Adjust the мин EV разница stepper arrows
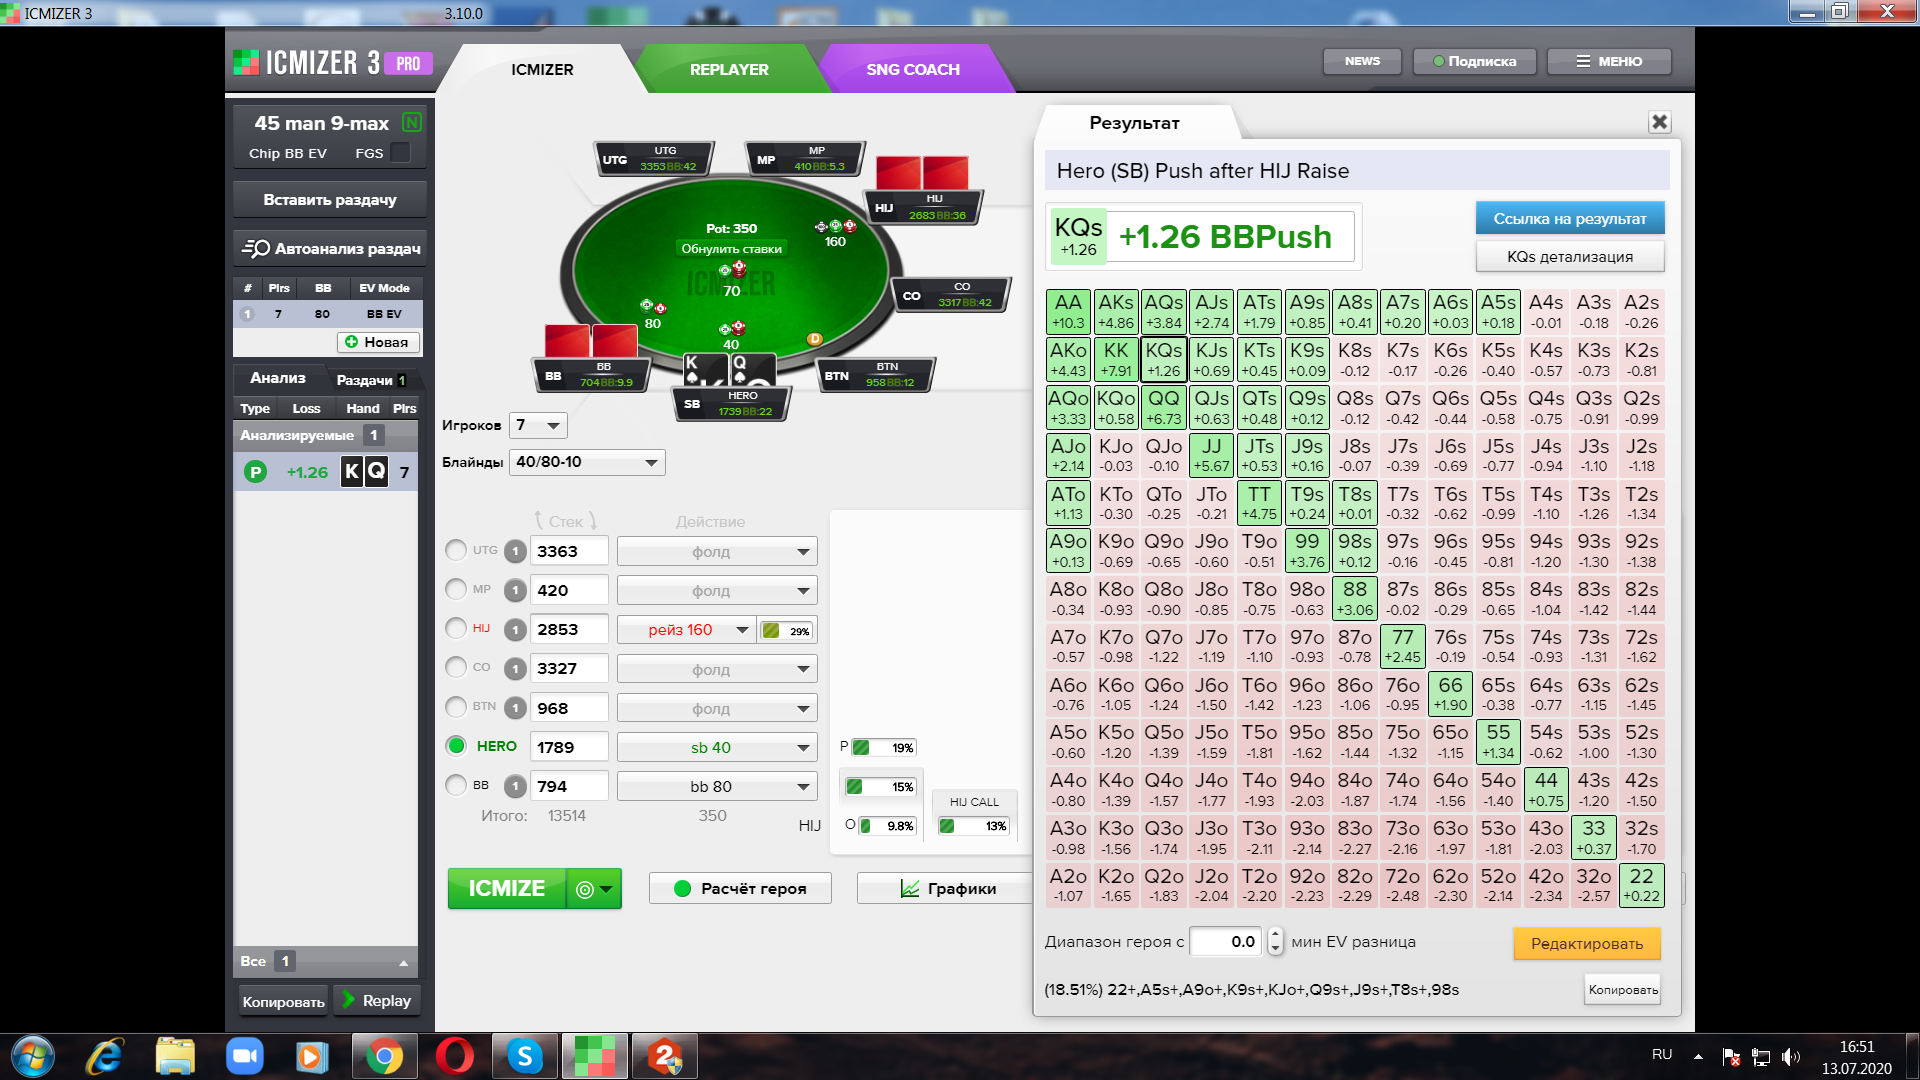 coord(1275,941)
